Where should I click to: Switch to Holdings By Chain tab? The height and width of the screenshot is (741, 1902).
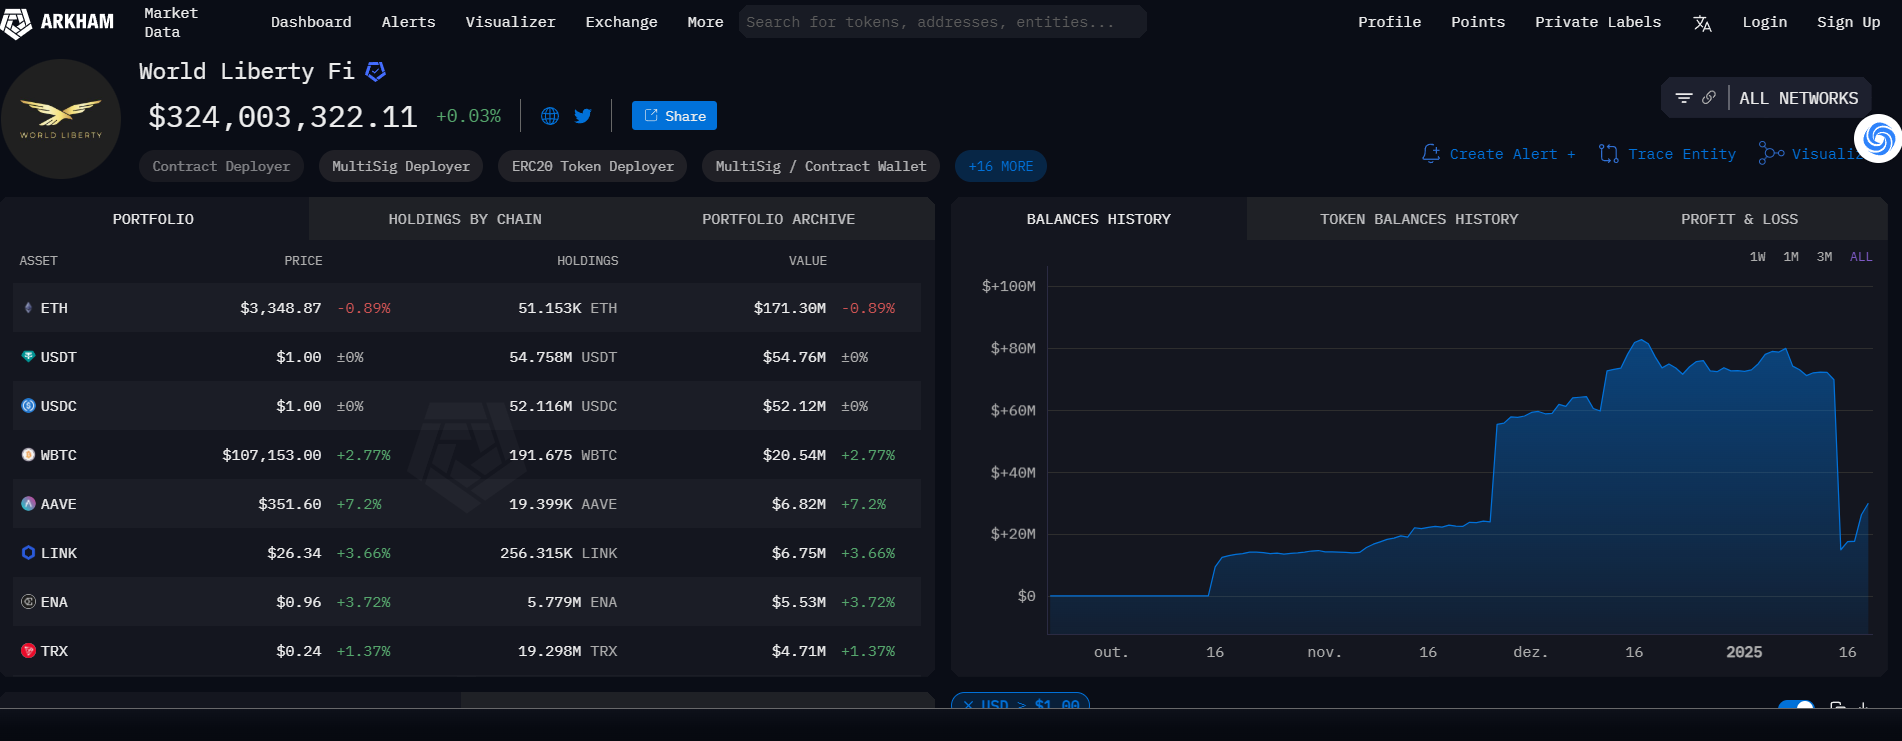[x=465, y=219]
